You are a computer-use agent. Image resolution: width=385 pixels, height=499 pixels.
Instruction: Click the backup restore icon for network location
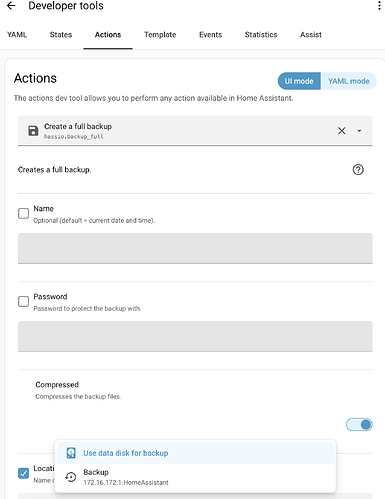click(71, 477)
